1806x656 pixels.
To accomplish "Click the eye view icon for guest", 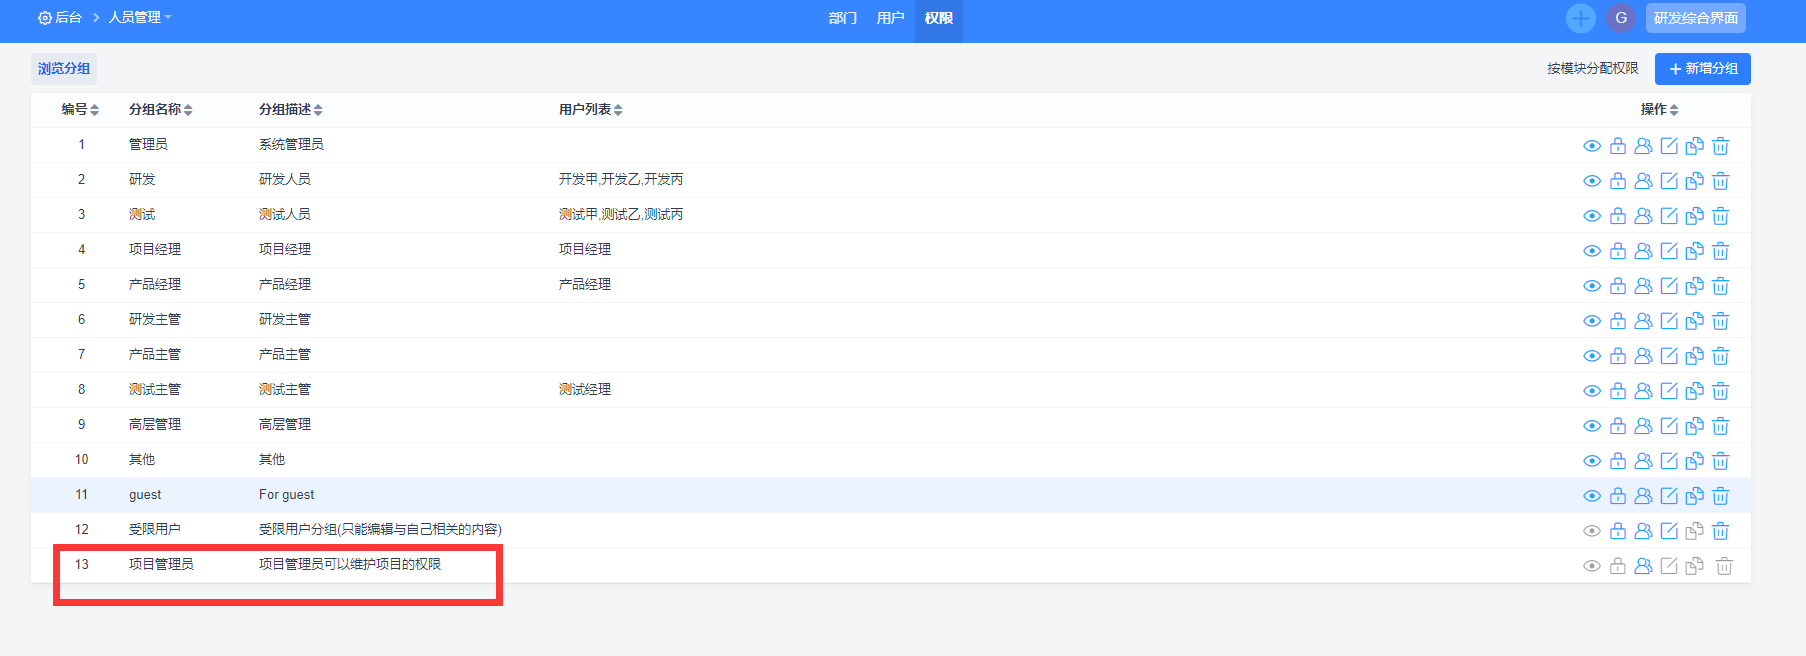I will (x=1592, y=496).
